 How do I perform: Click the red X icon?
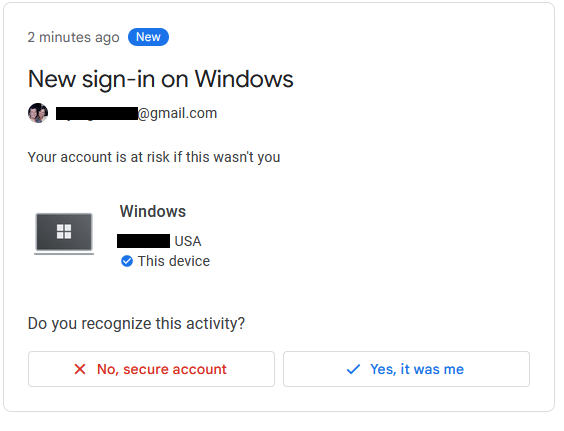(80, 369)
